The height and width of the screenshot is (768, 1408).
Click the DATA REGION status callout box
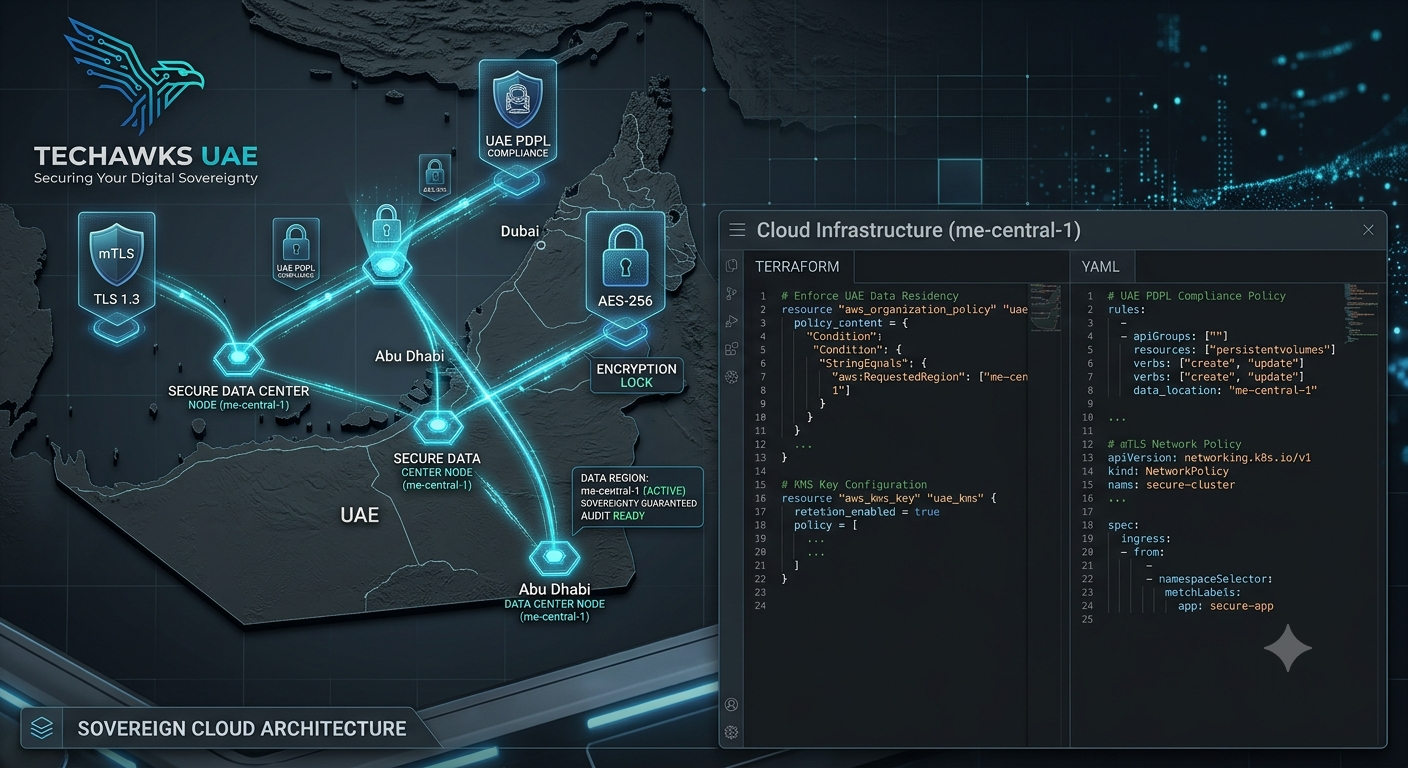[x=638, y=497]
